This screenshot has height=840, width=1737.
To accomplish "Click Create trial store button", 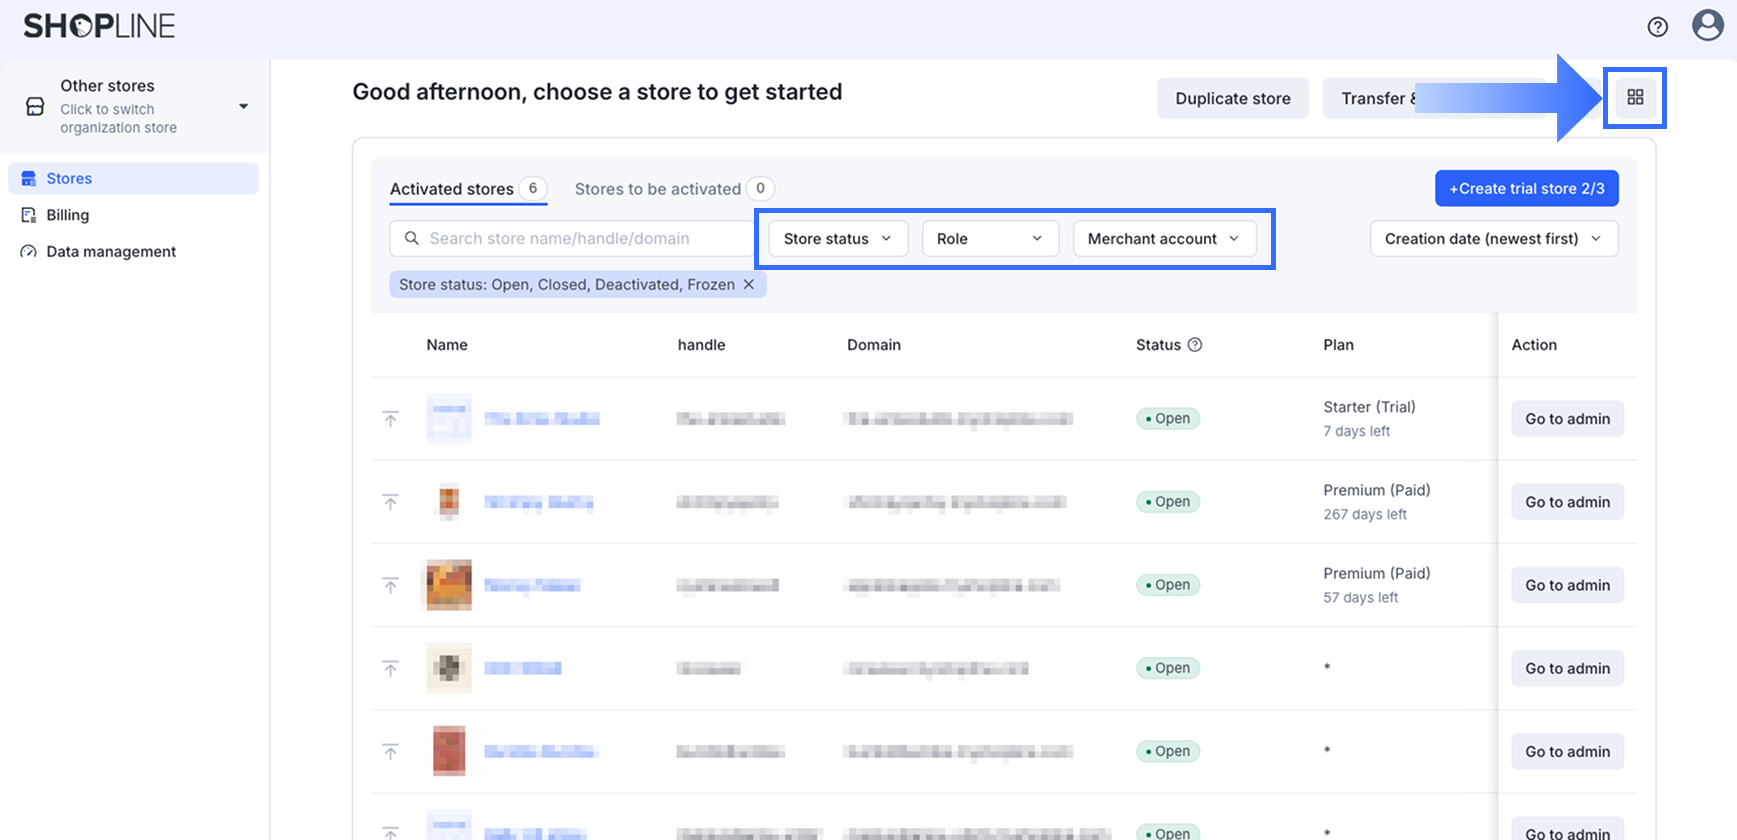I will coord(1526,189).
